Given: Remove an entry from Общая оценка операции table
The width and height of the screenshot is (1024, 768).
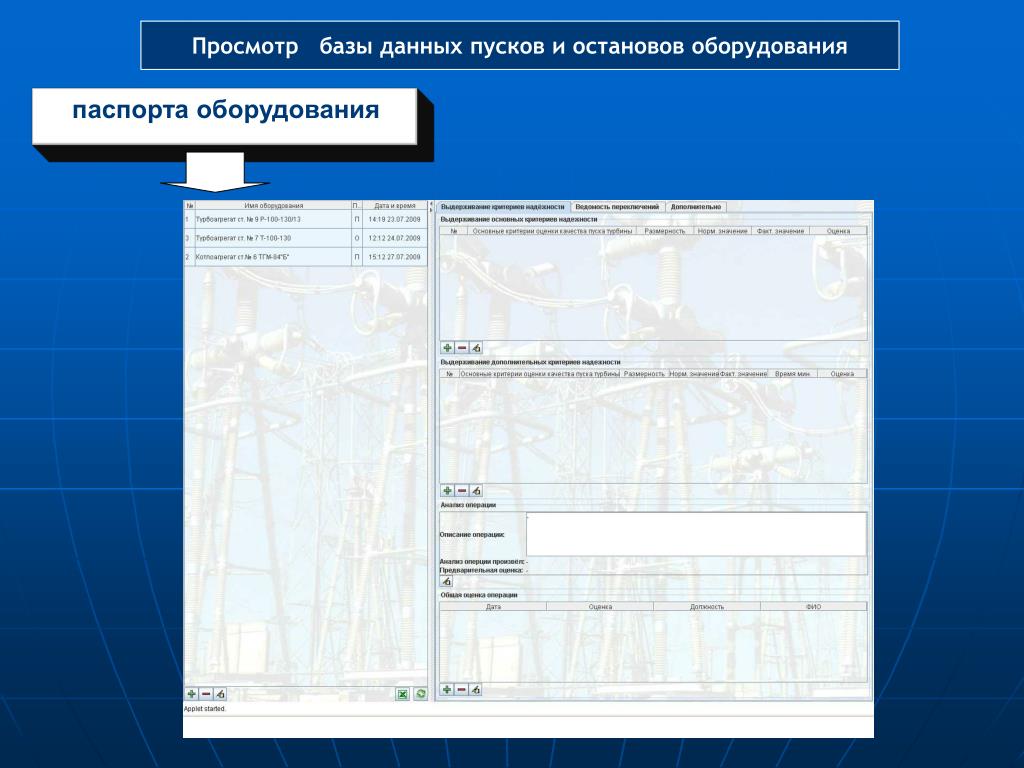Looking at the screenshot, I should (x=462, y=690).
